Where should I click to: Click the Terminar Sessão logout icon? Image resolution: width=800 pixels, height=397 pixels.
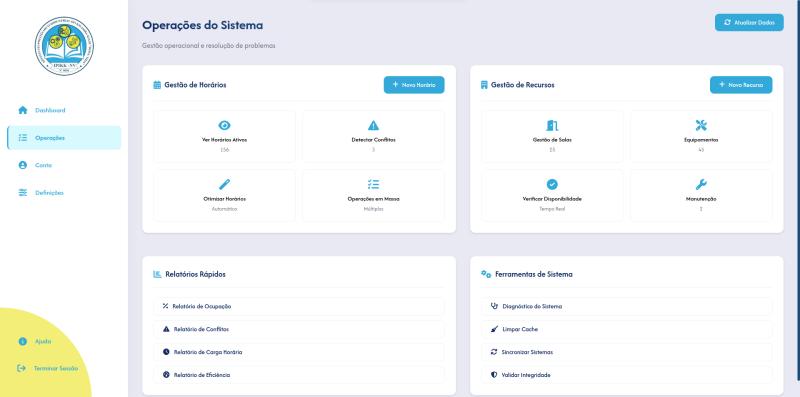click(x=21, y=368)
